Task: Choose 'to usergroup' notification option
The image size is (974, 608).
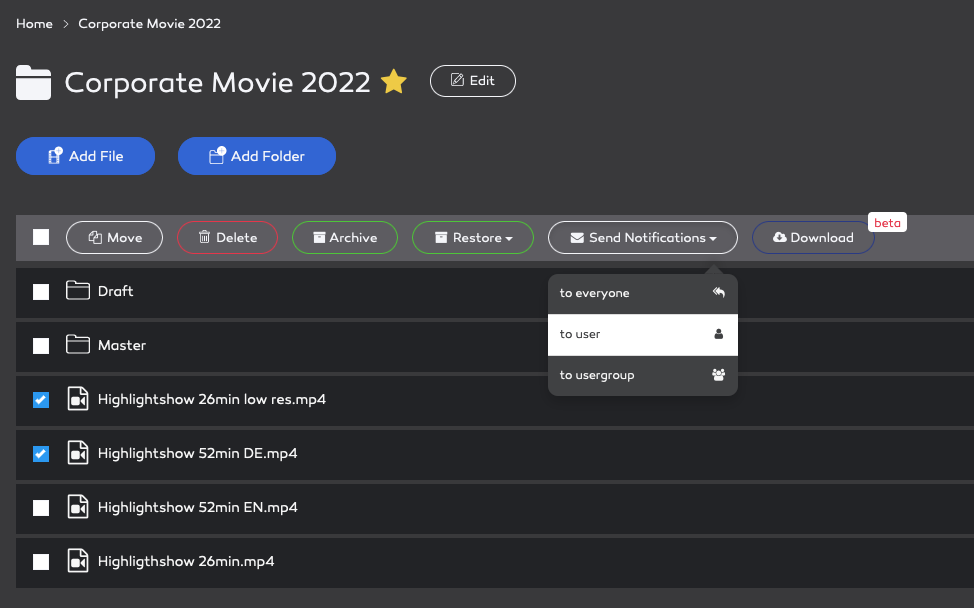Action: (x=643, y=376)
